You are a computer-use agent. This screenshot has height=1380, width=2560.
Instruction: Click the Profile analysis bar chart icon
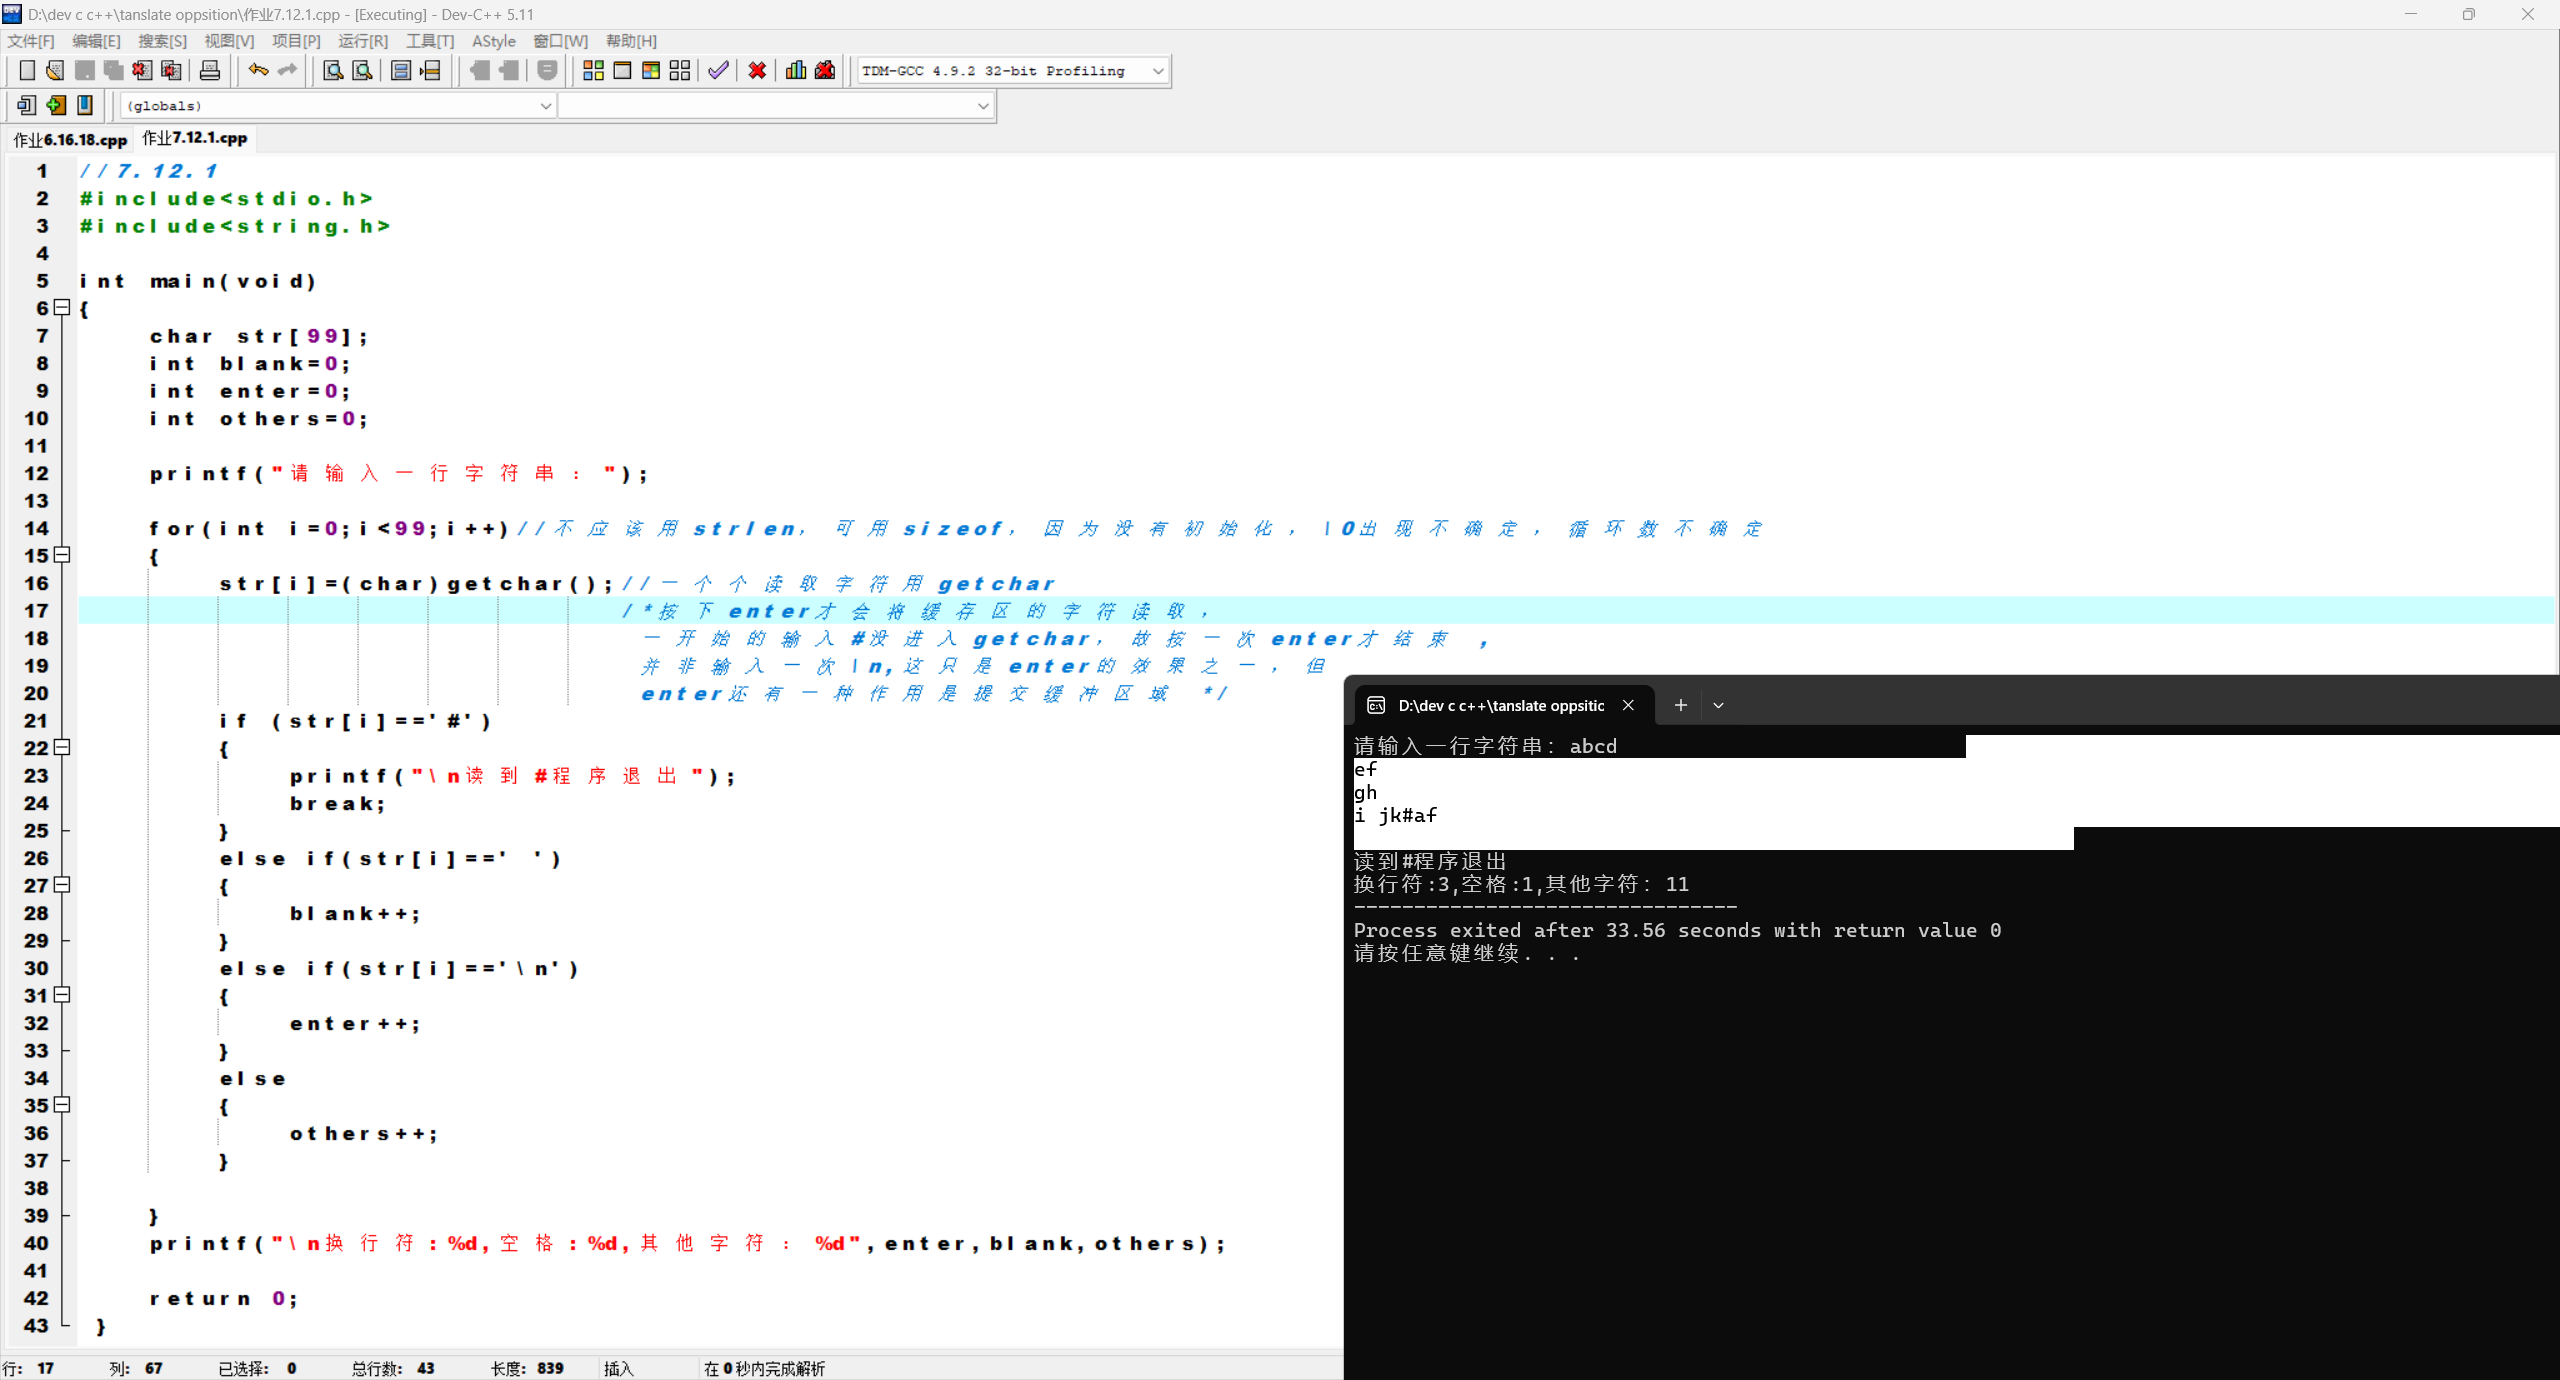pos(796,70)
